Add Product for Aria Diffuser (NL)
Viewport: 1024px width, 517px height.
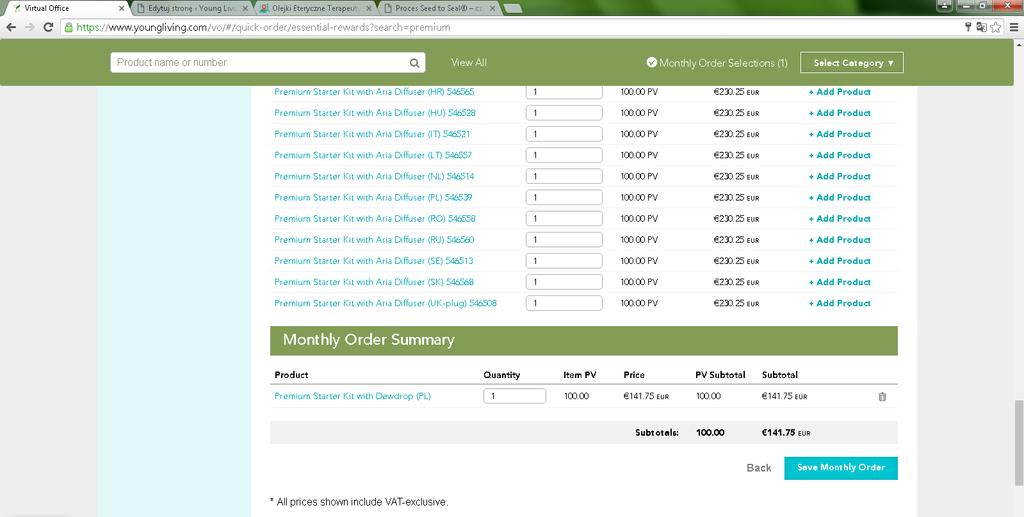point(840,176)
